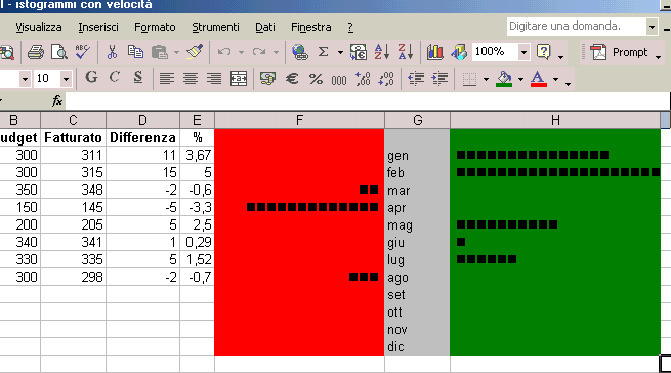
Task: Align text to the left
Action: click(166, 79)
